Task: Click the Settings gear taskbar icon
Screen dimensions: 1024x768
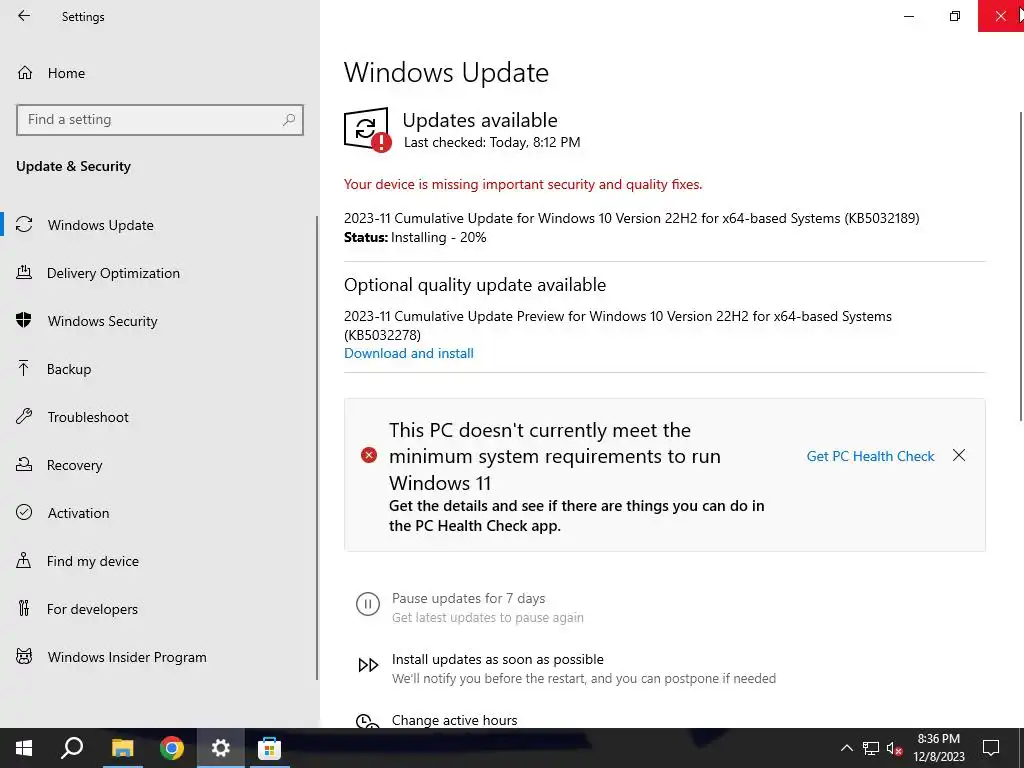Action: [x=221, y=748]
